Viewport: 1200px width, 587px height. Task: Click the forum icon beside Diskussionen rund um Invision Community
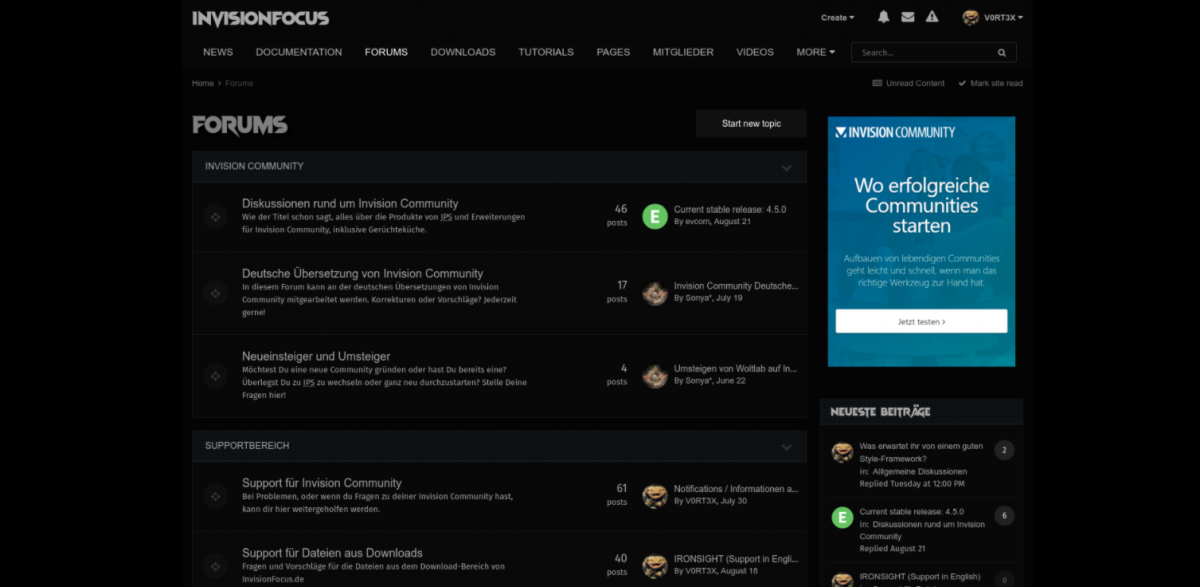[215, 216]
